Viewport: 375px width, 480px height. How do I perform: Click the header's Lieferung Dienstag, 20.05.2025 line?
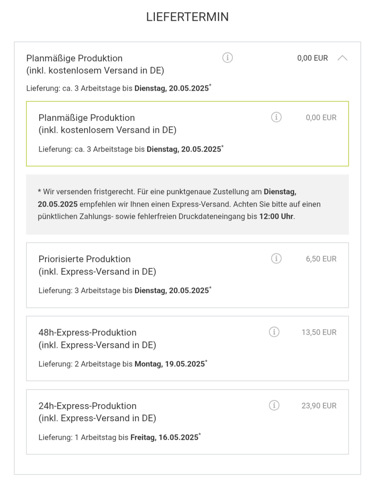click(119, 88)
